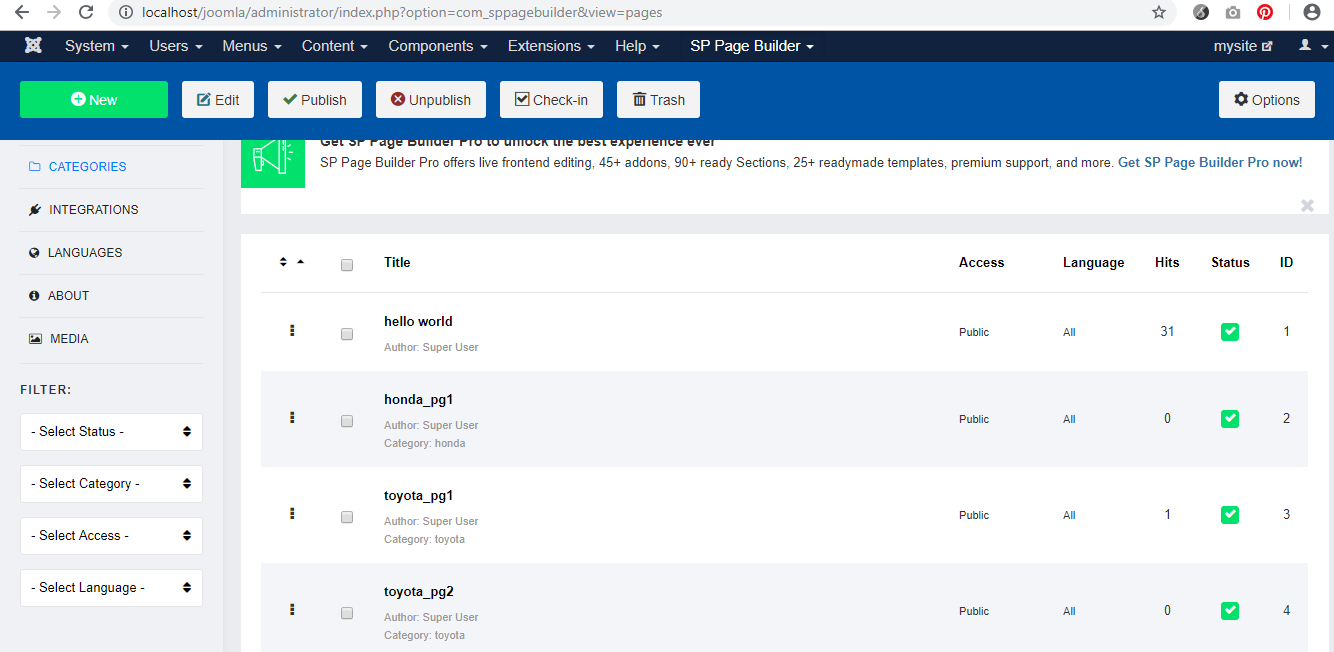Open the Select Status filter dropdown

tap(111, 432)
